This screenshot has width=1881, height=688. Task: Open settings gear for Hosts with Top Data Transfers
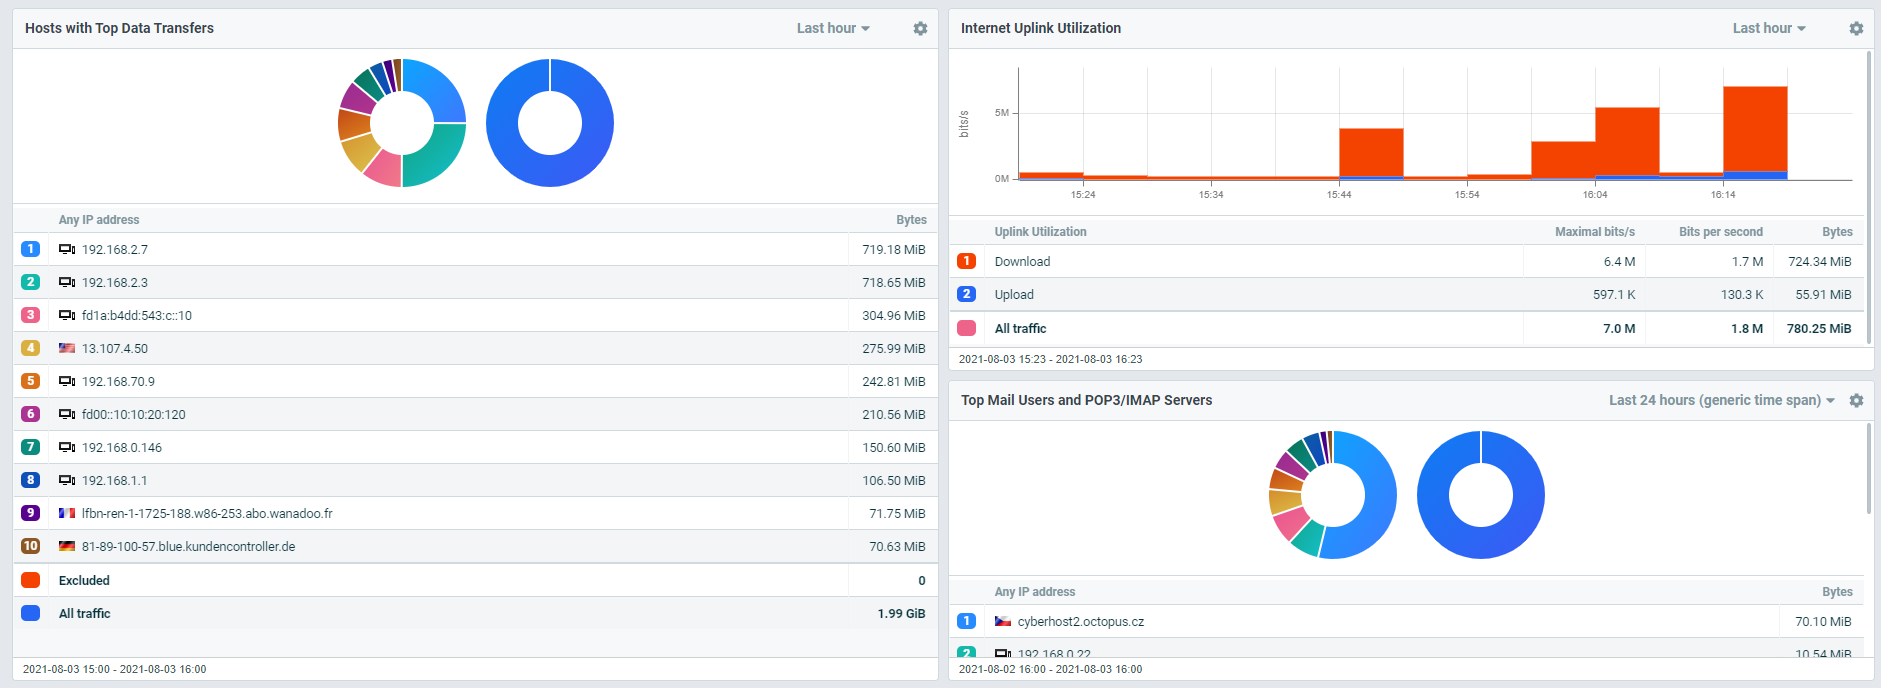920,29
